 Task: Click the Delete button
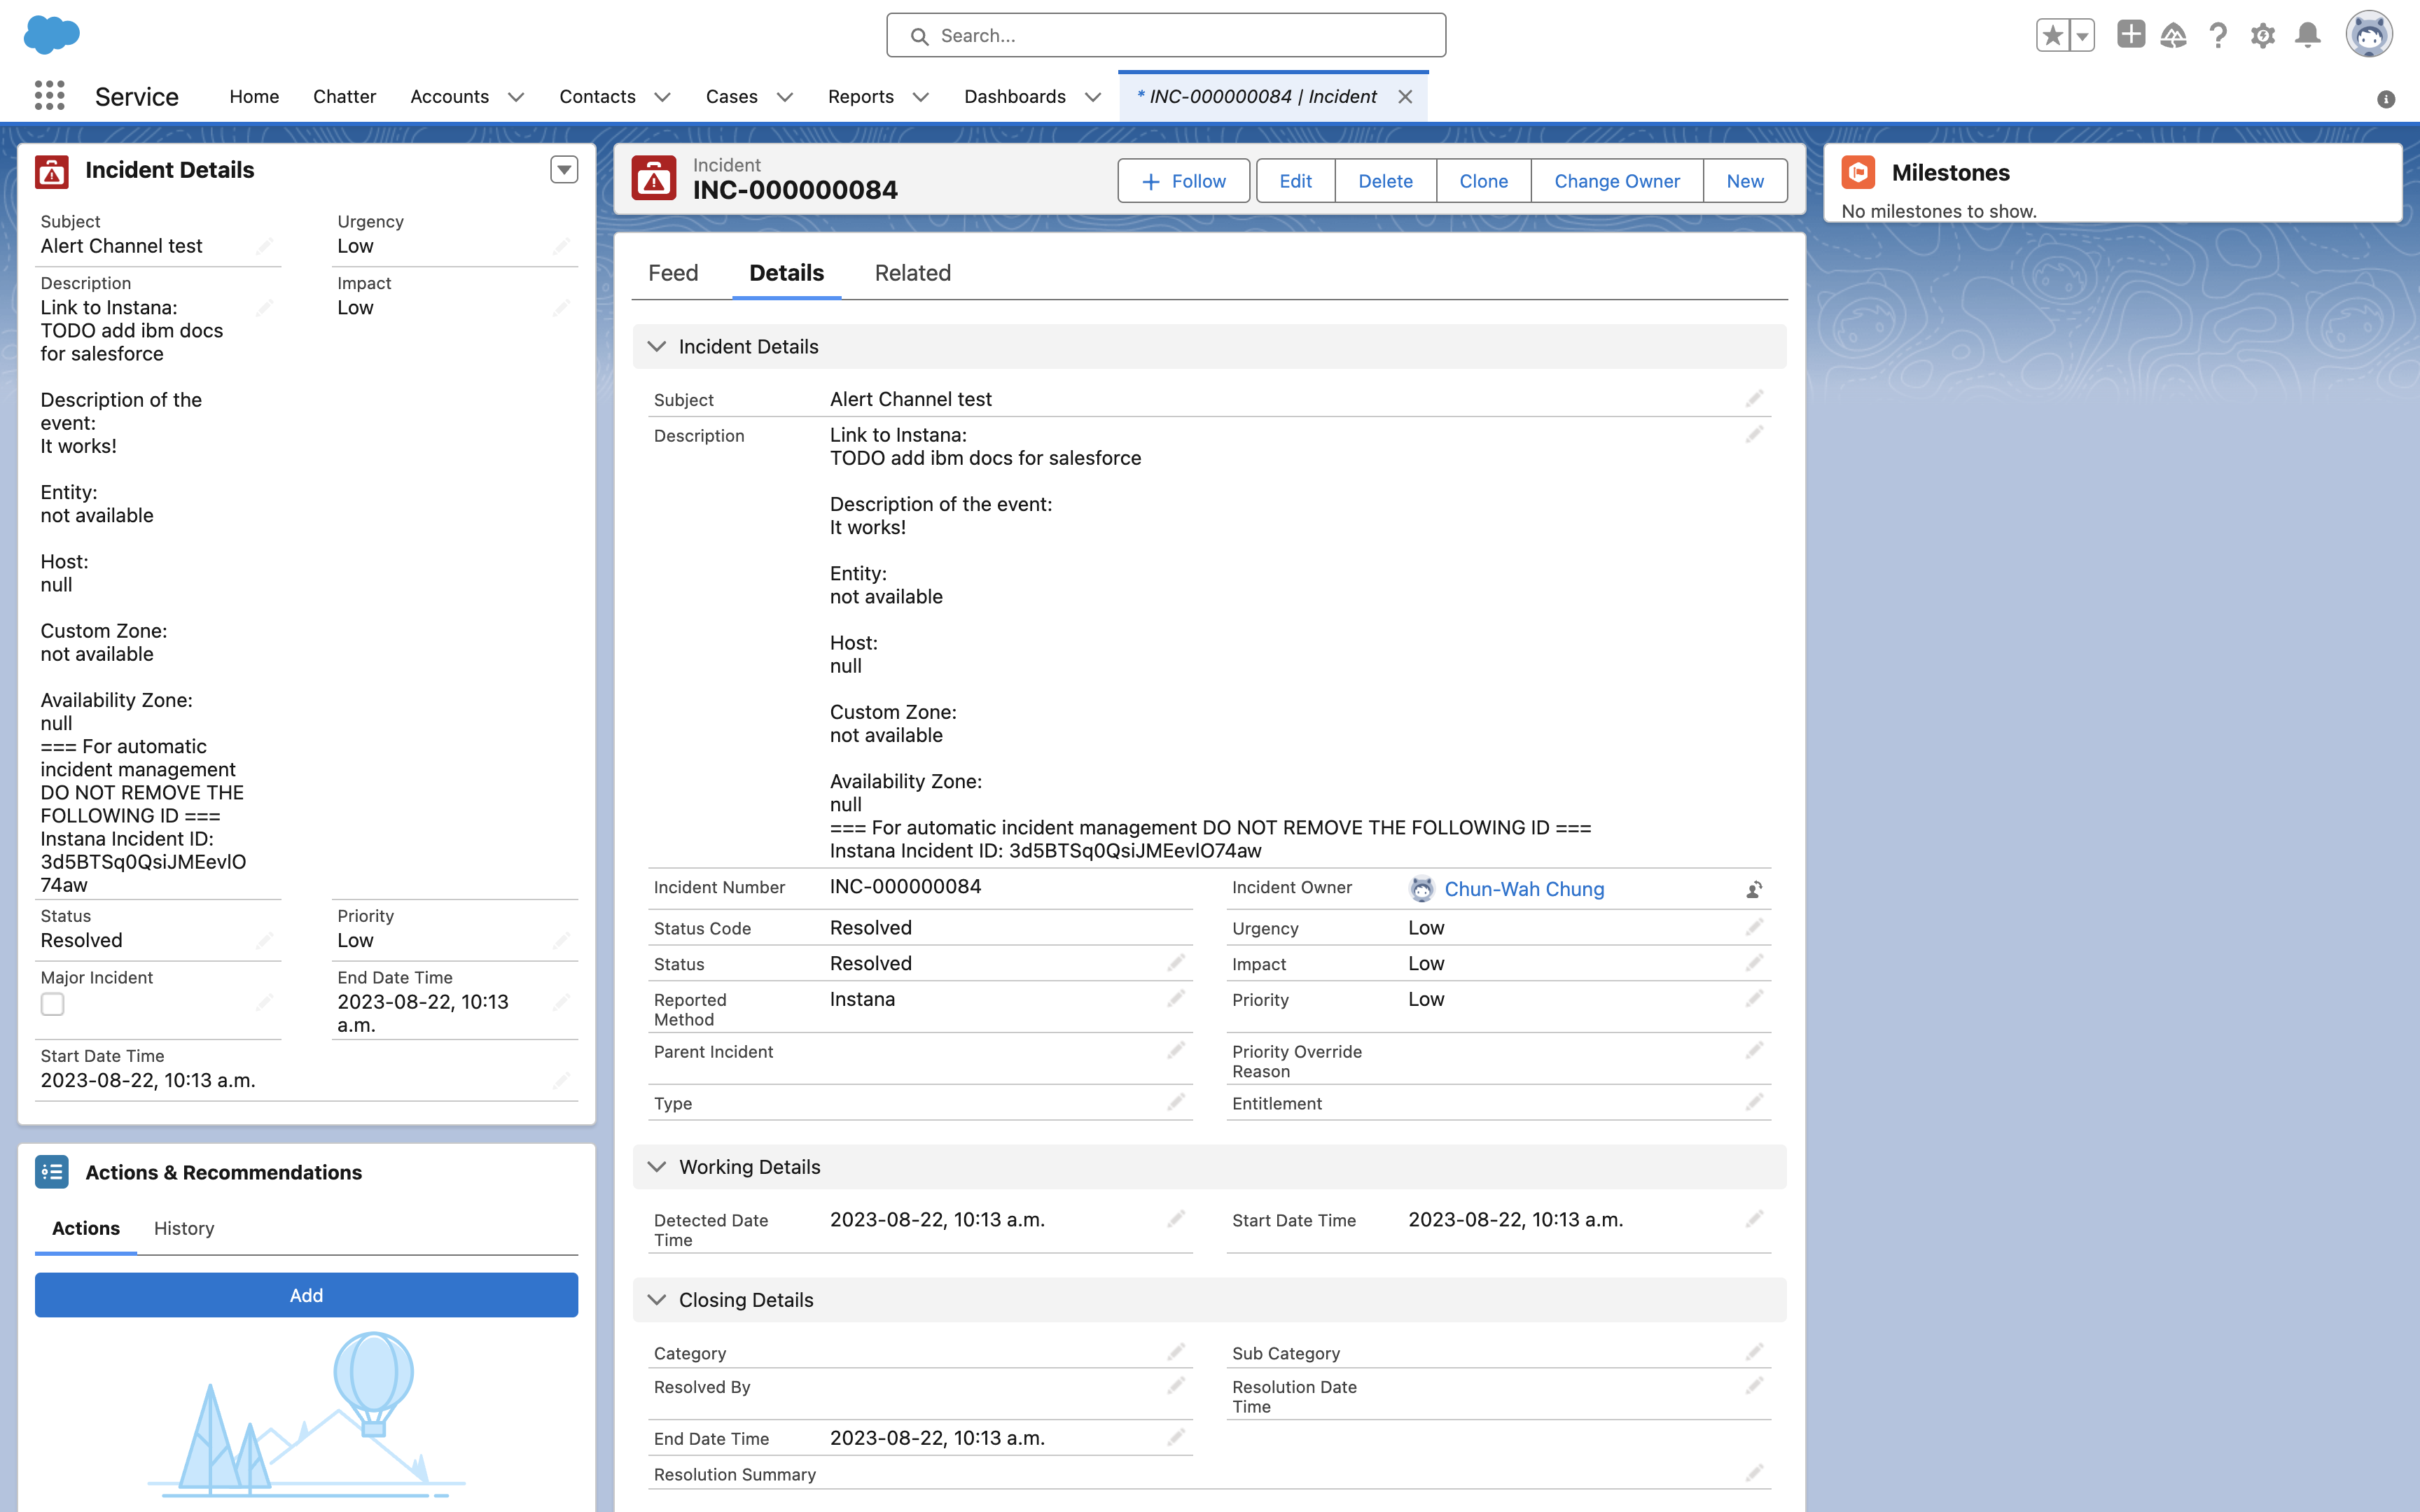(1385, 181)
